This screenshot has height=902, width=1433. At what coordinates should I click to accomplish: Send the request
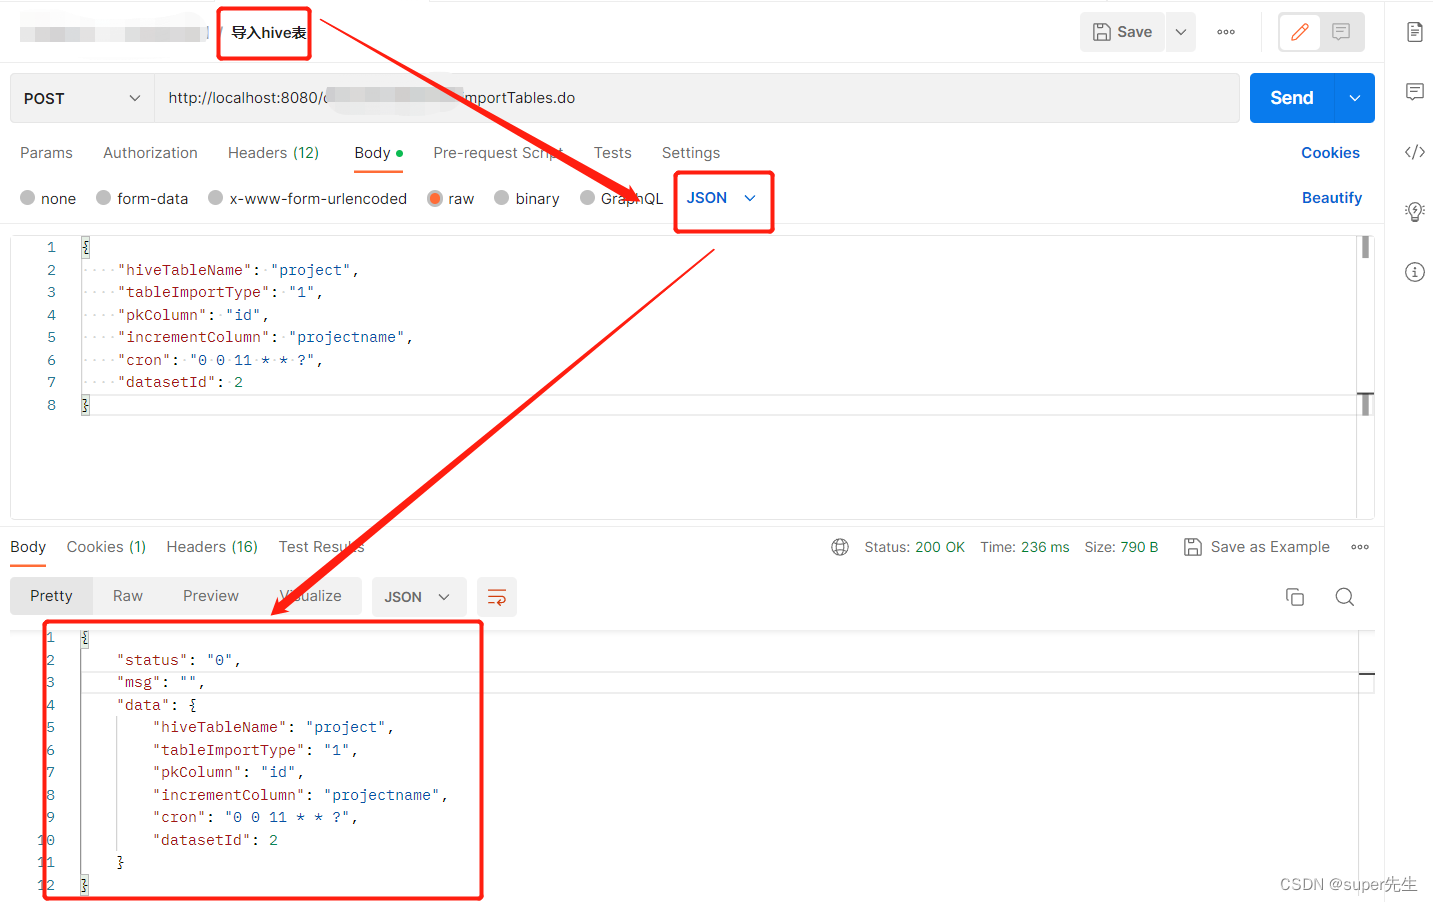click(x=1292, y=98)
